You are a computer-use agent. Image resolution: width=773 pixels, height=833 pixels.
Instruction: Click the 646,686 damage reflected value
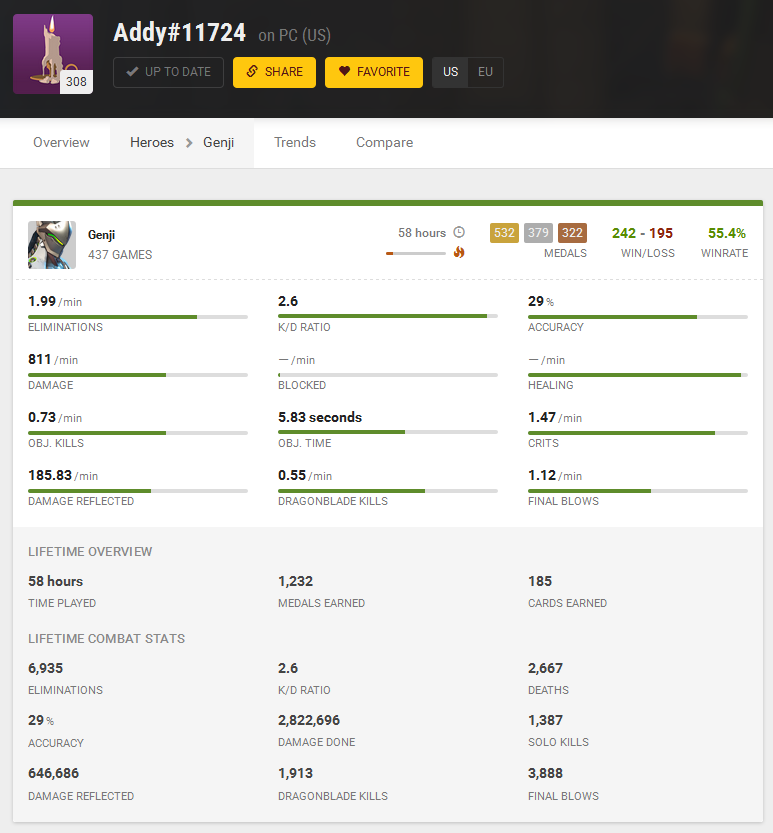click(54, 774)
